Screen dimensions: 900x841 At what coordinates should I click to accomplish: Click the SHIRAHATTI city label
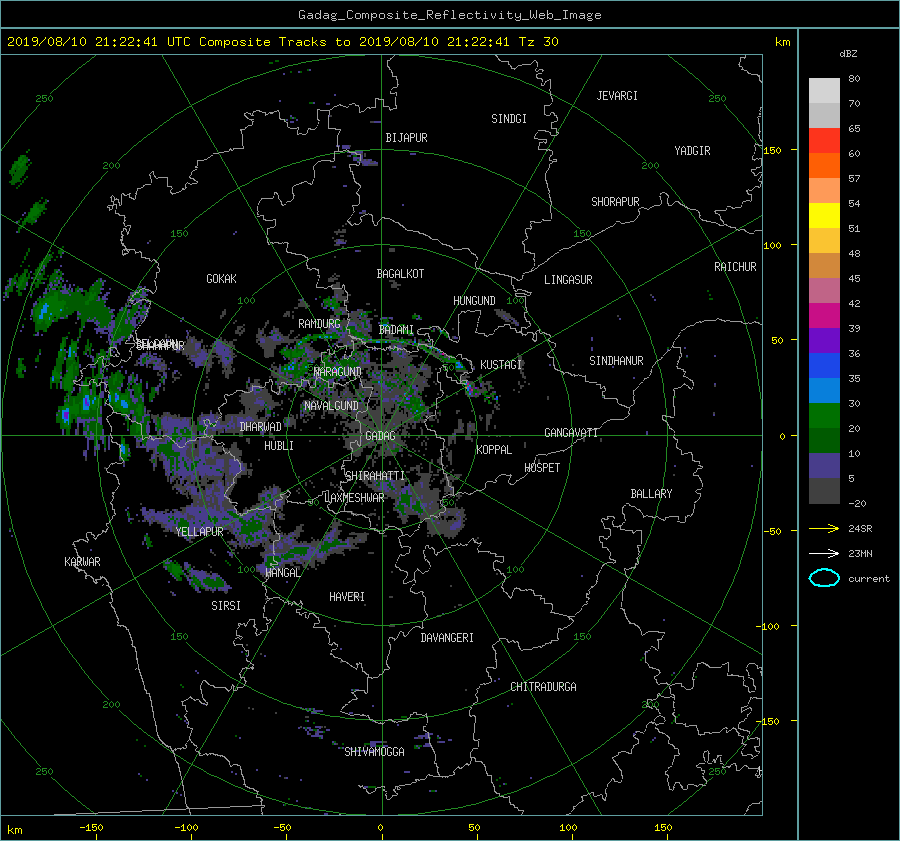[375, 476]
